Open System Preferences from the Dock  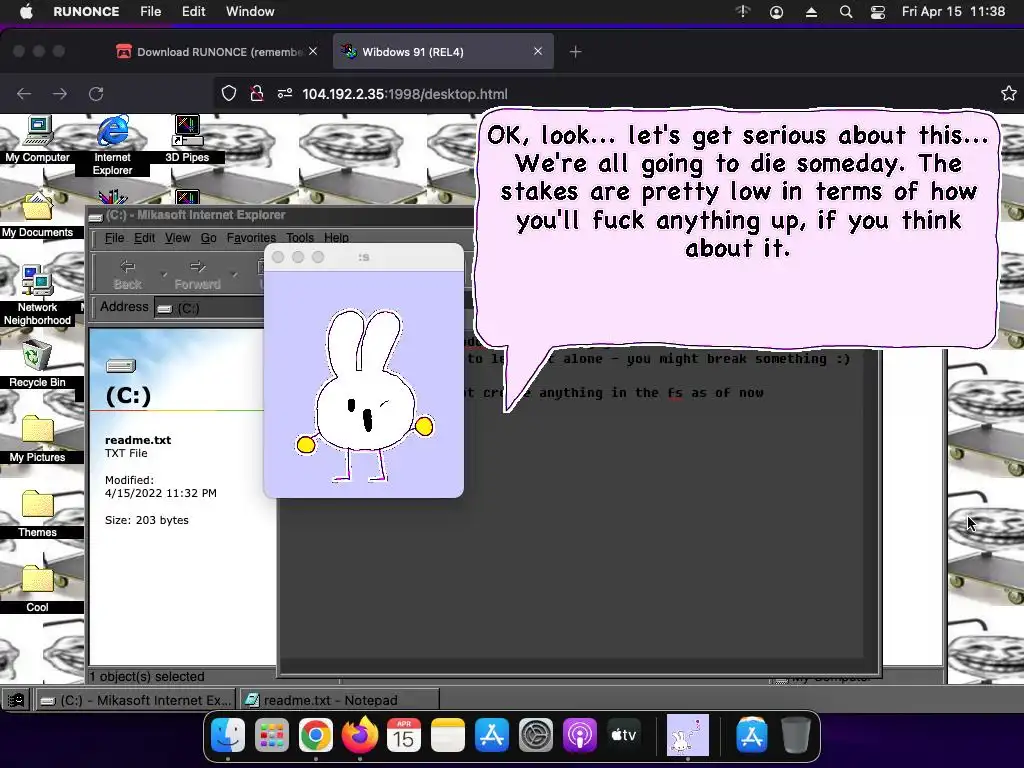coord(536,735)
